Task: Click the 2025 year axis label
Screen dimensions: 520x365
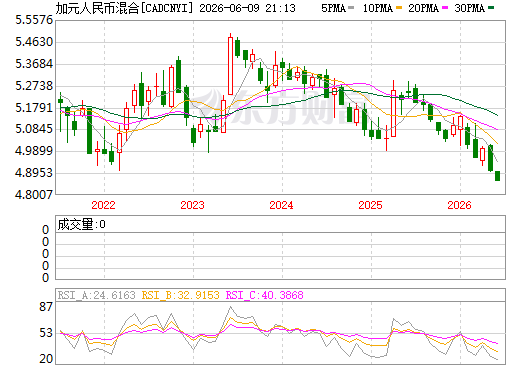Action: 370,205
